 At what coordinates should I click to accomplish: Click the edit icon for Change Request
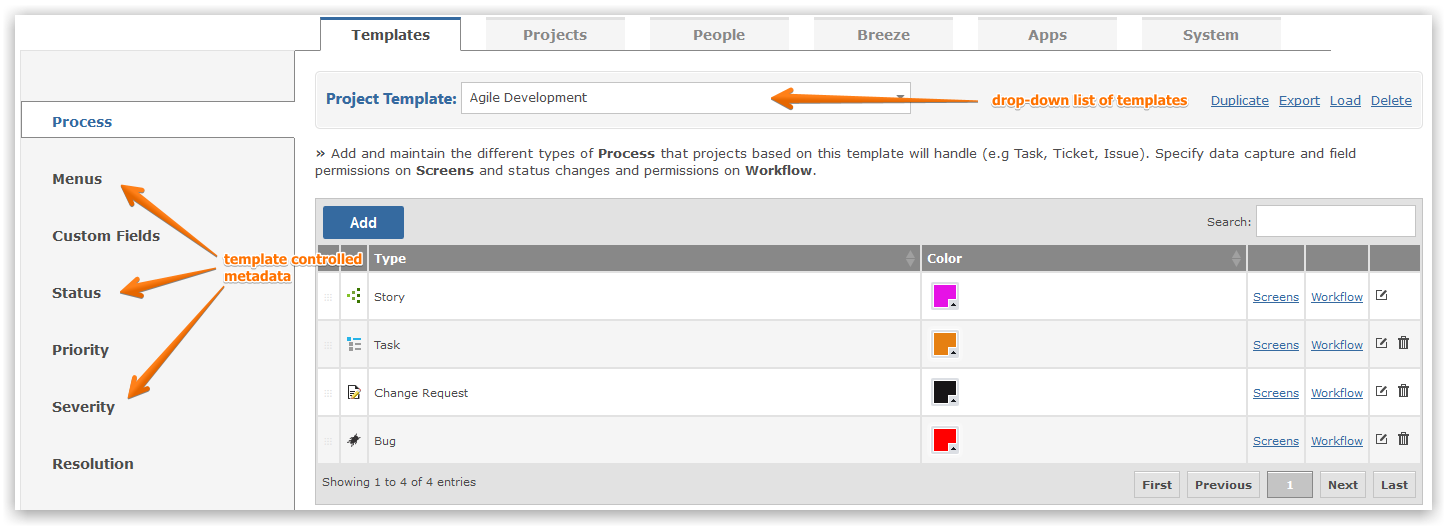(1381, 391)
